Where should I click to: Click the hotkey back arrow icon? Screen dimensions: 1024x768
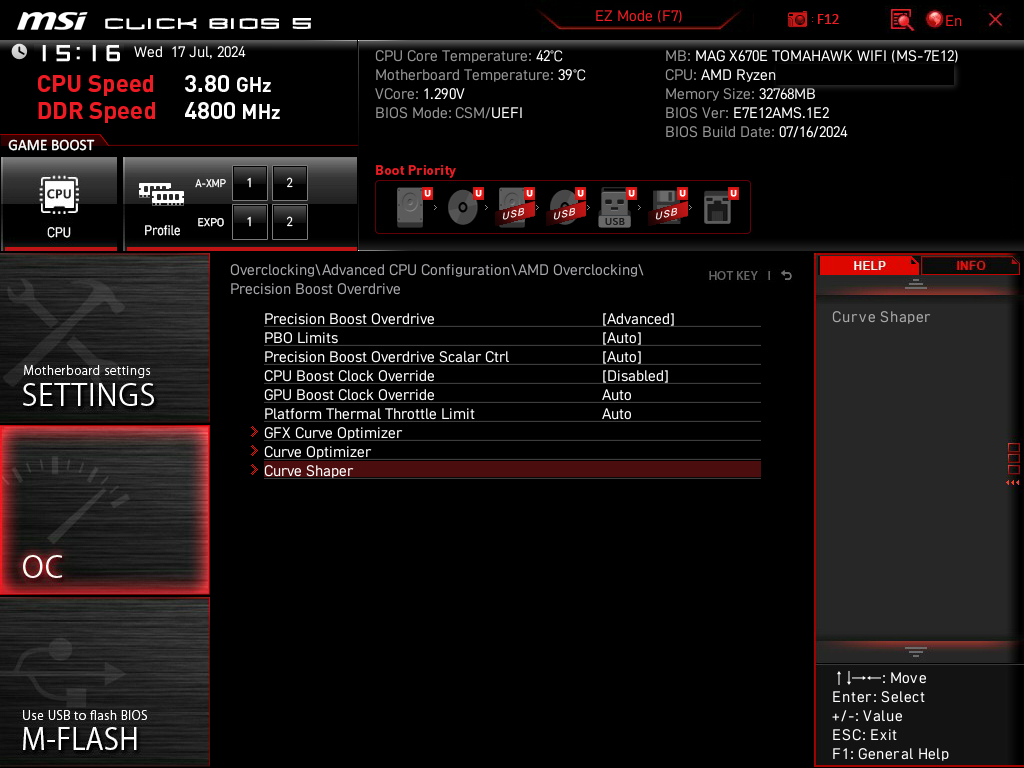[x=786, y=276]
